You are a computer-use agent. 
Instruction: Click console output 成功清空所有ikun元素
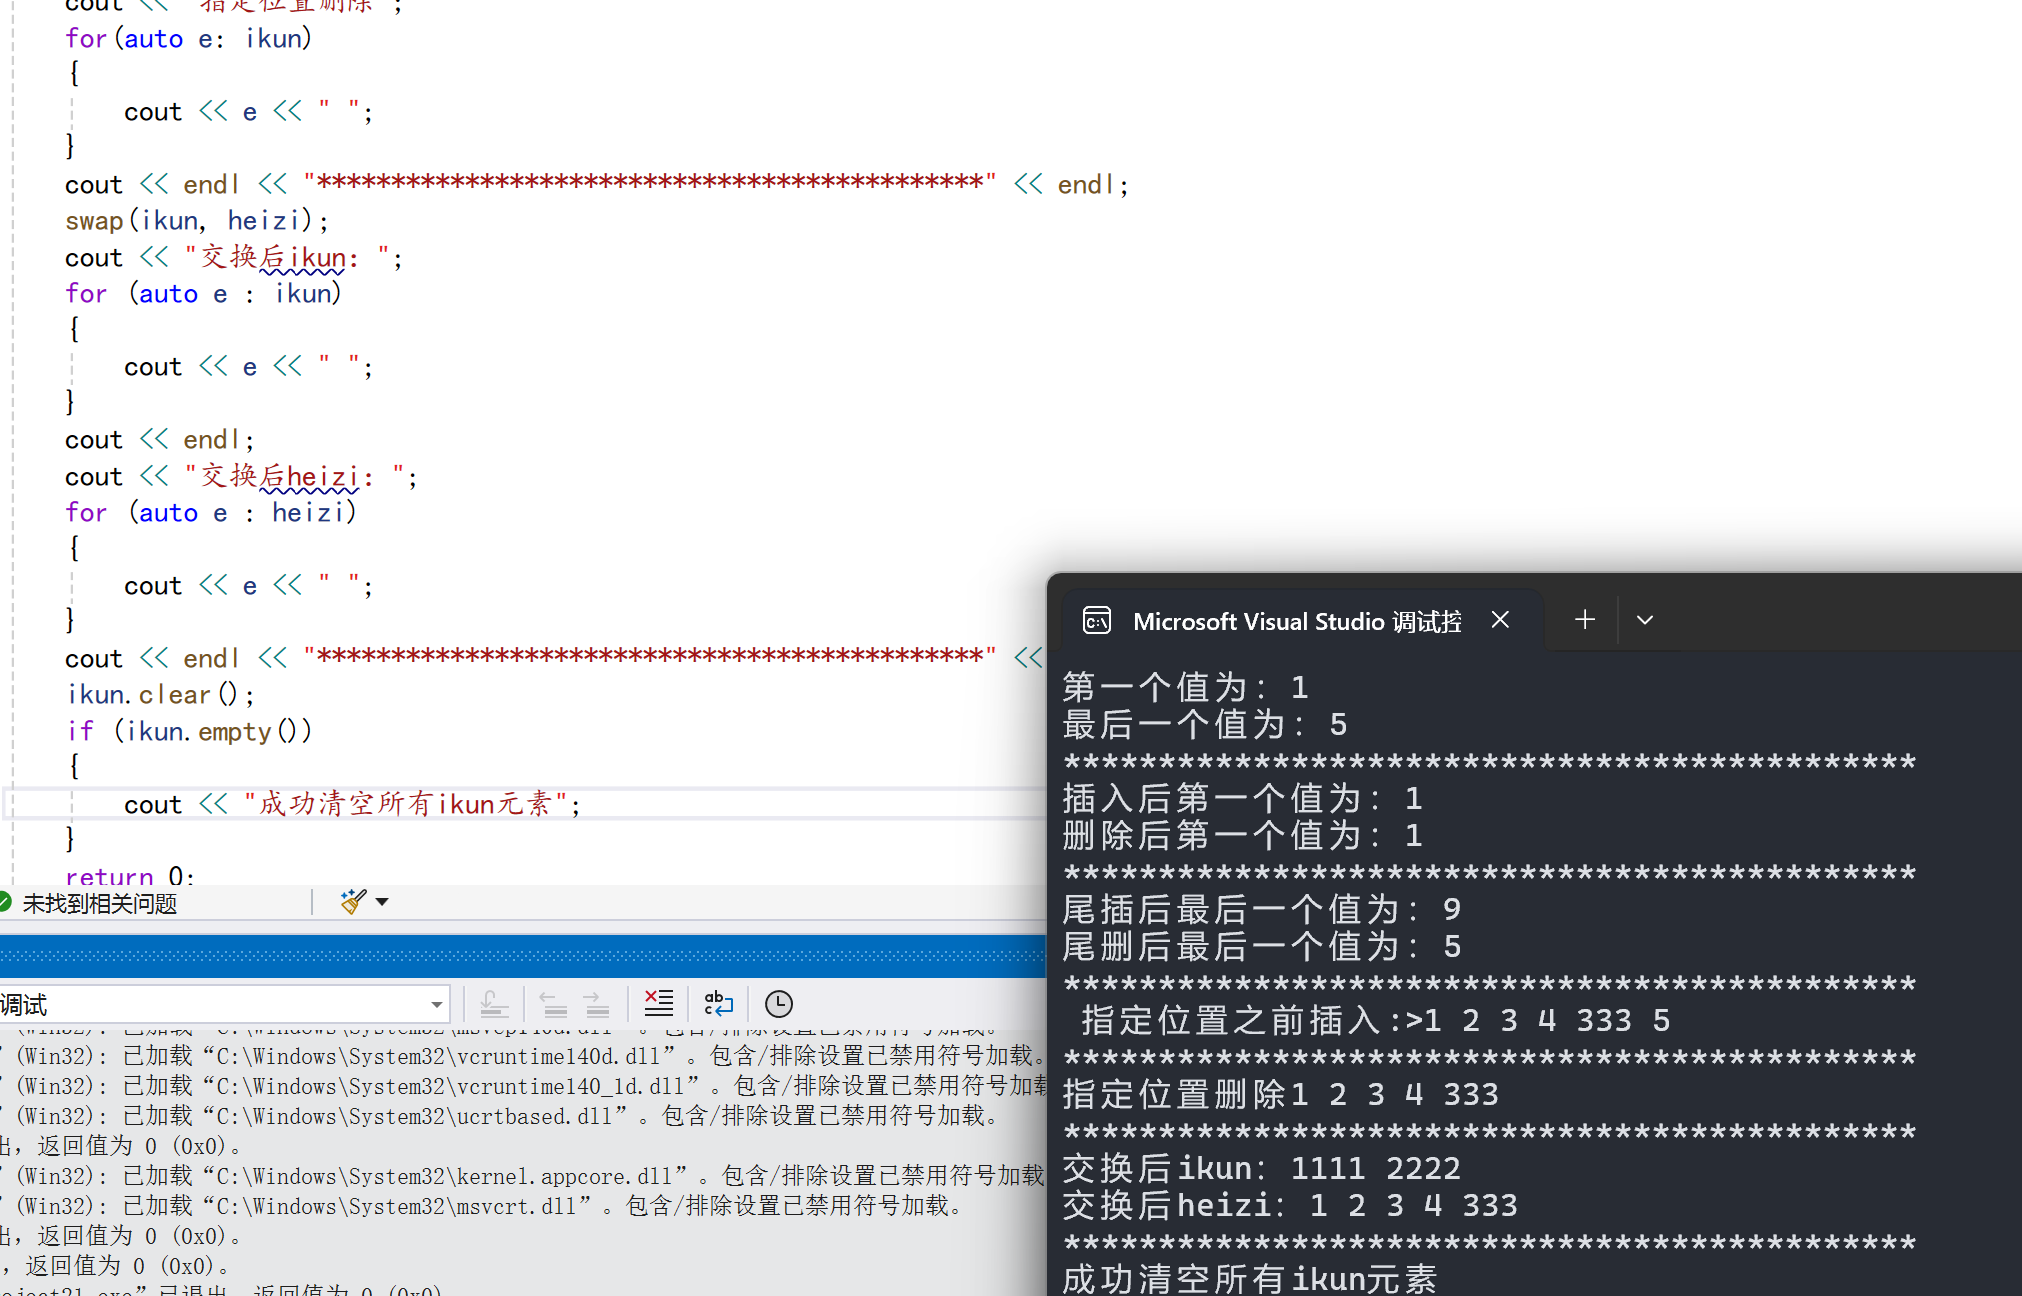pyautogui.click(x=1250, y=1278)
